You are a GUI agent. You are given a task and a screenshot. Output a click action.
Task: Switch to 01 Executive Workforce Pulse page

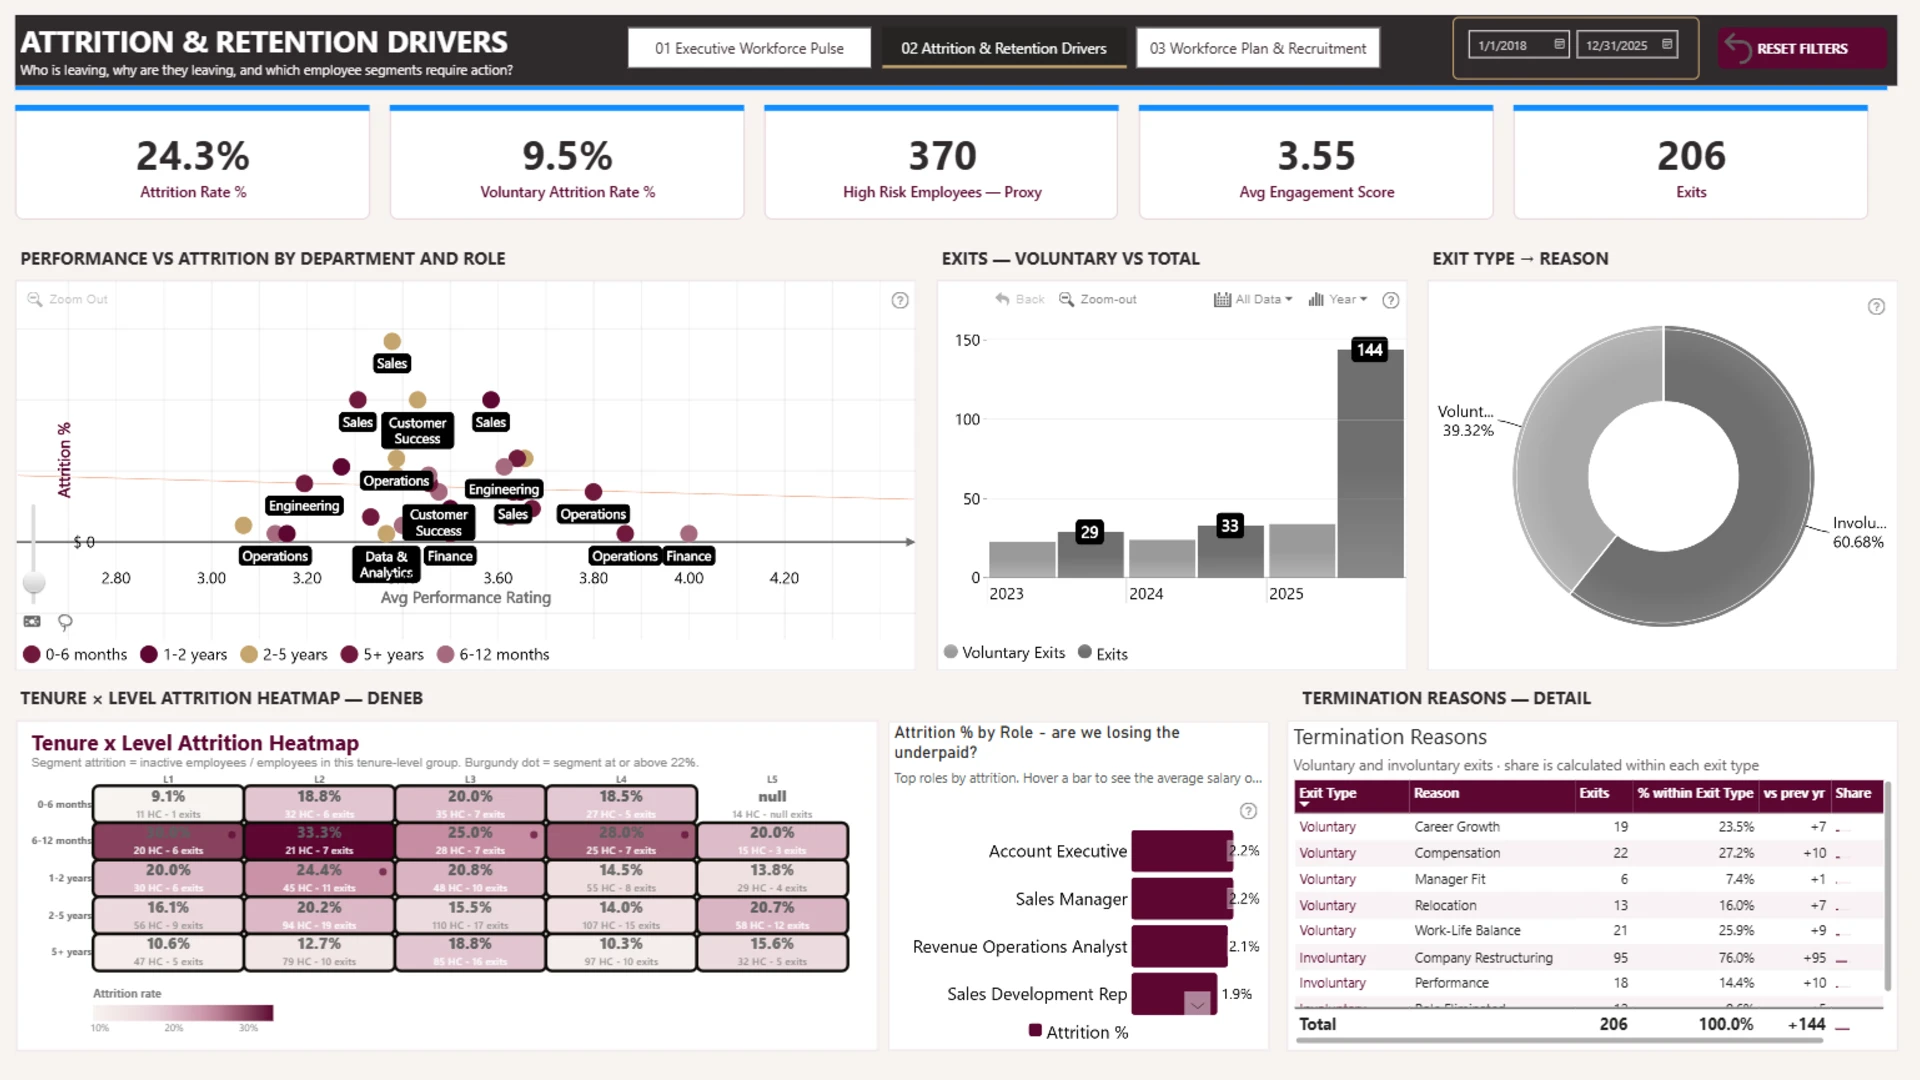[x=749, y=48]
